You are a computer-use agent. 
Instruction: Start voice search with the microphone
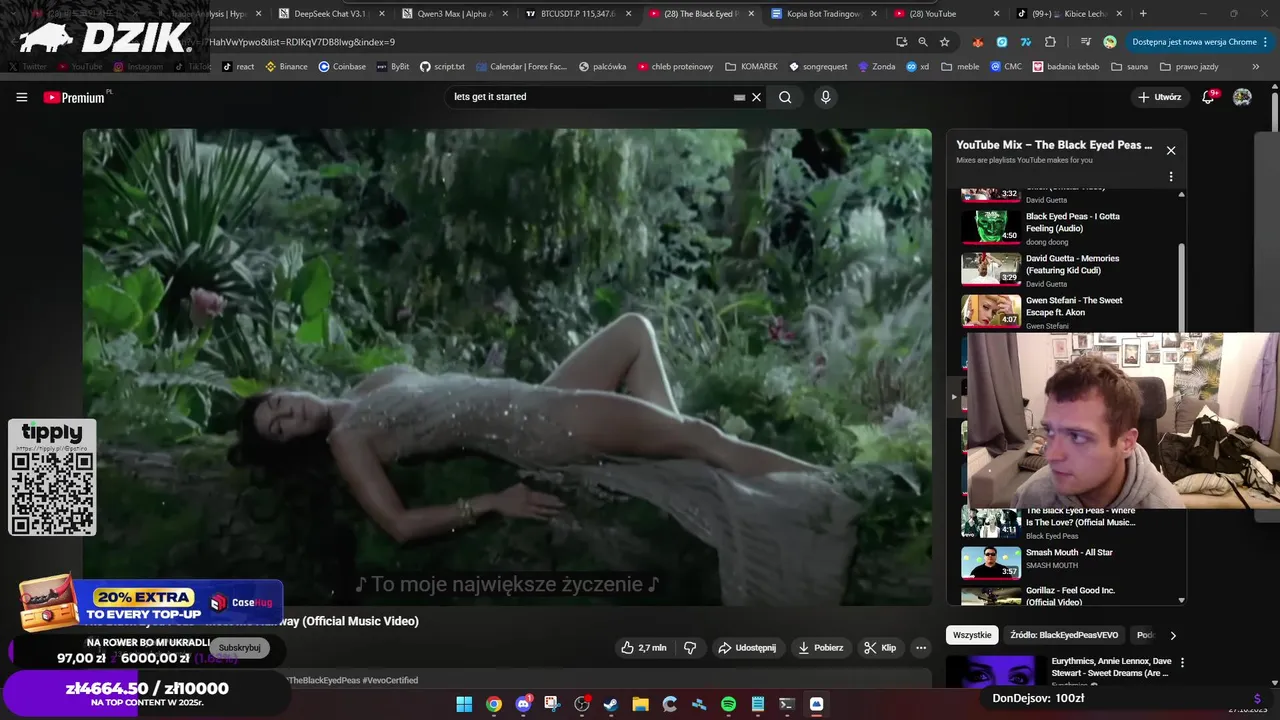click(825, 97)
